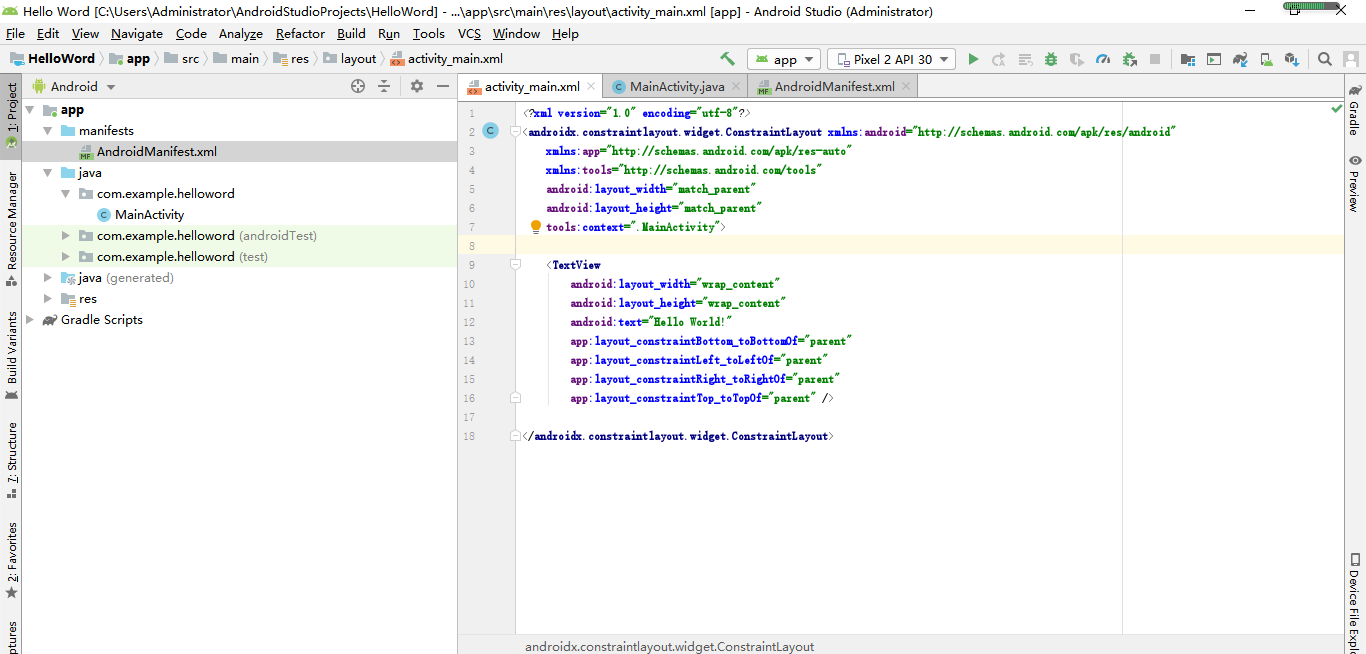Close the MainActivity.java tab

pos(737,87)
